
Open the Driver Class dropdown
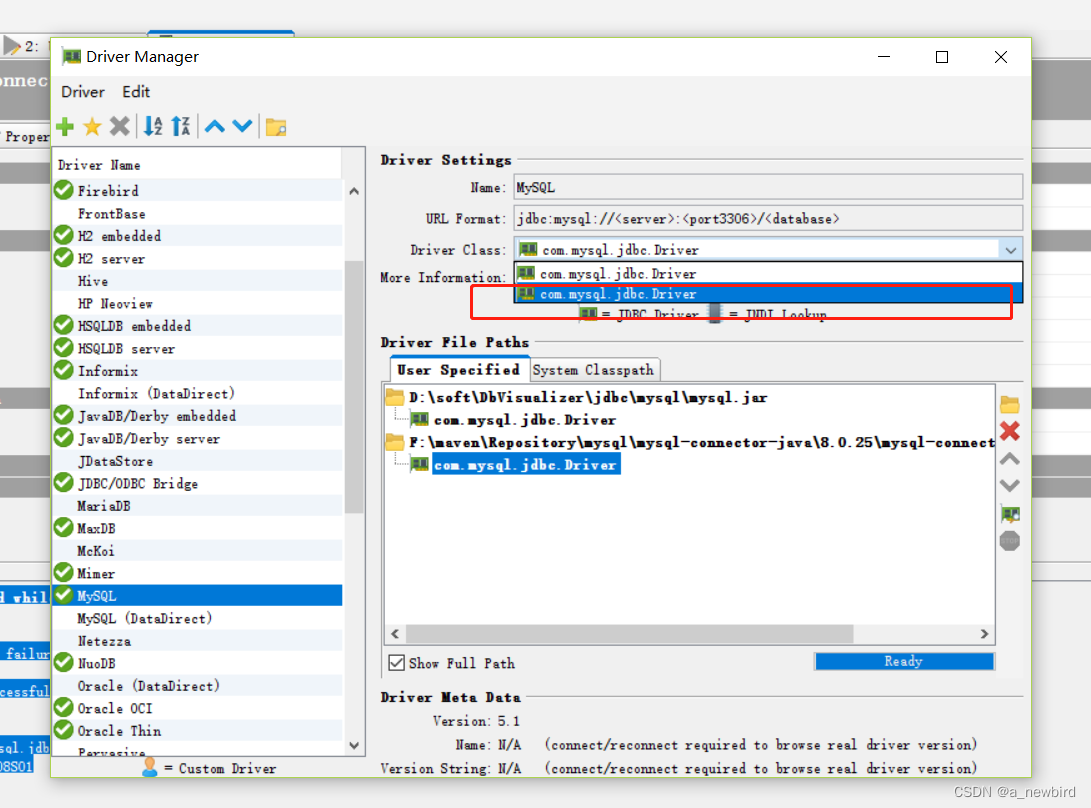(x=1011, y=248)
